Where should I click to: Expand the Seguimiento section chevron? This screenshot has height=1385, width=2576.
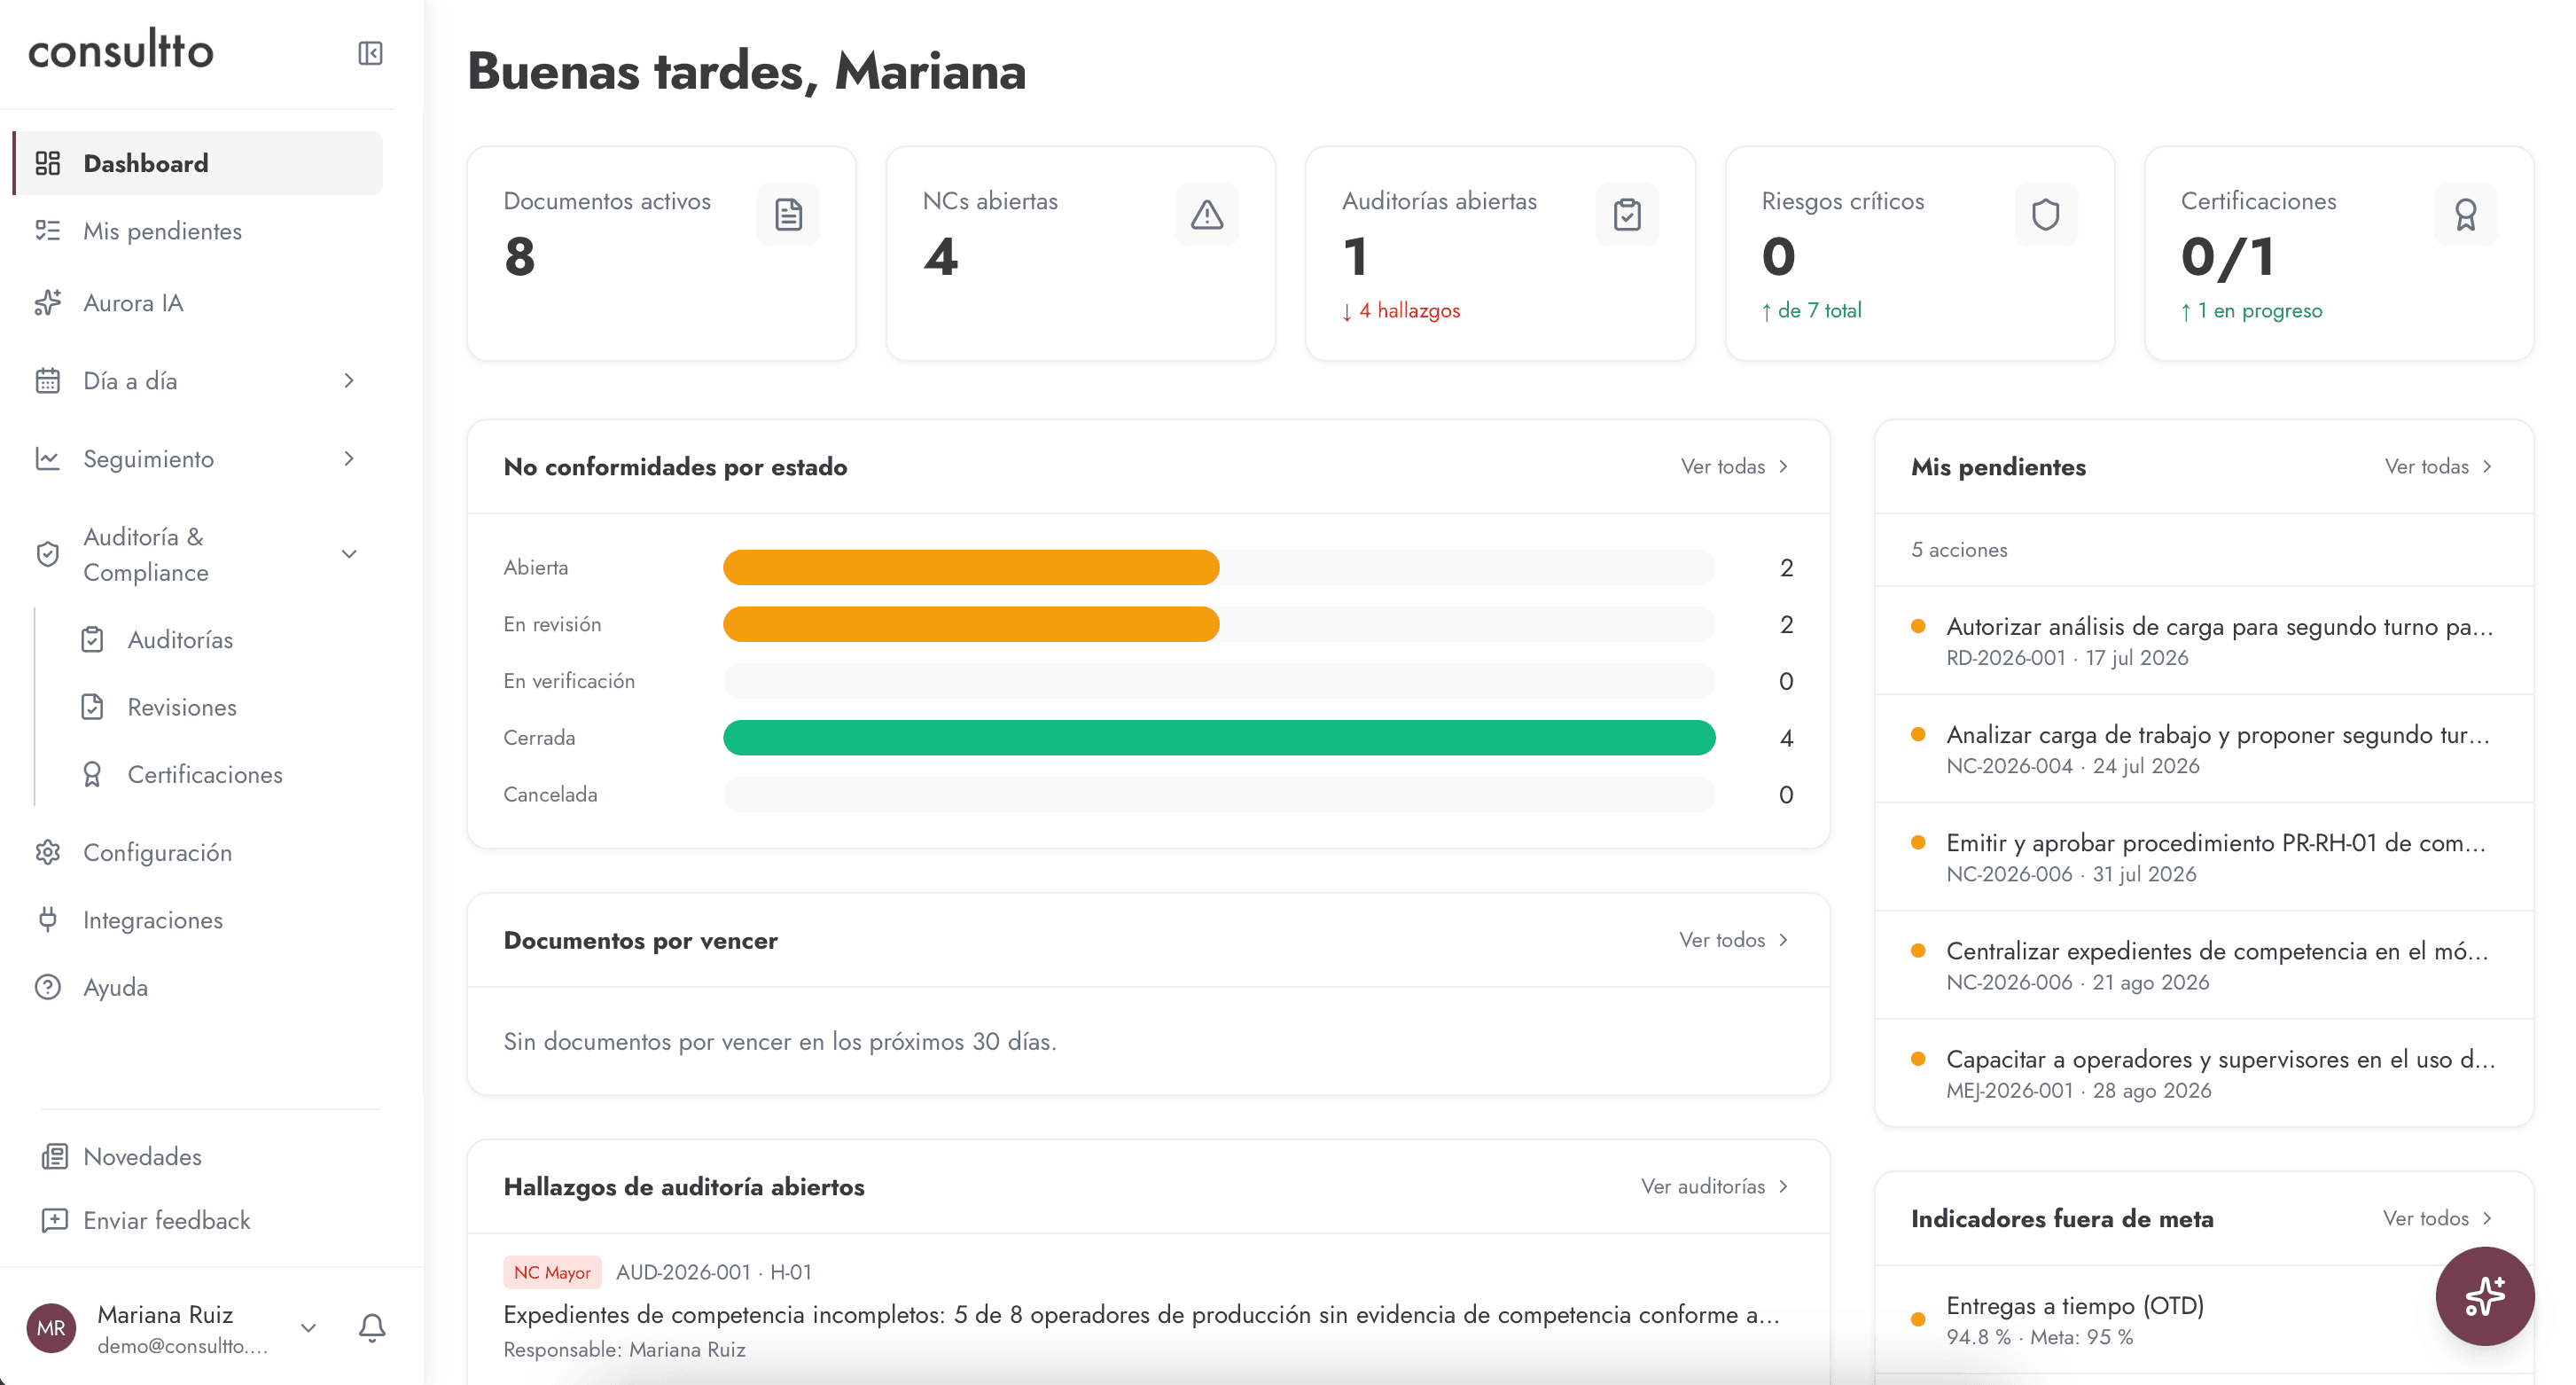(349, 459)
